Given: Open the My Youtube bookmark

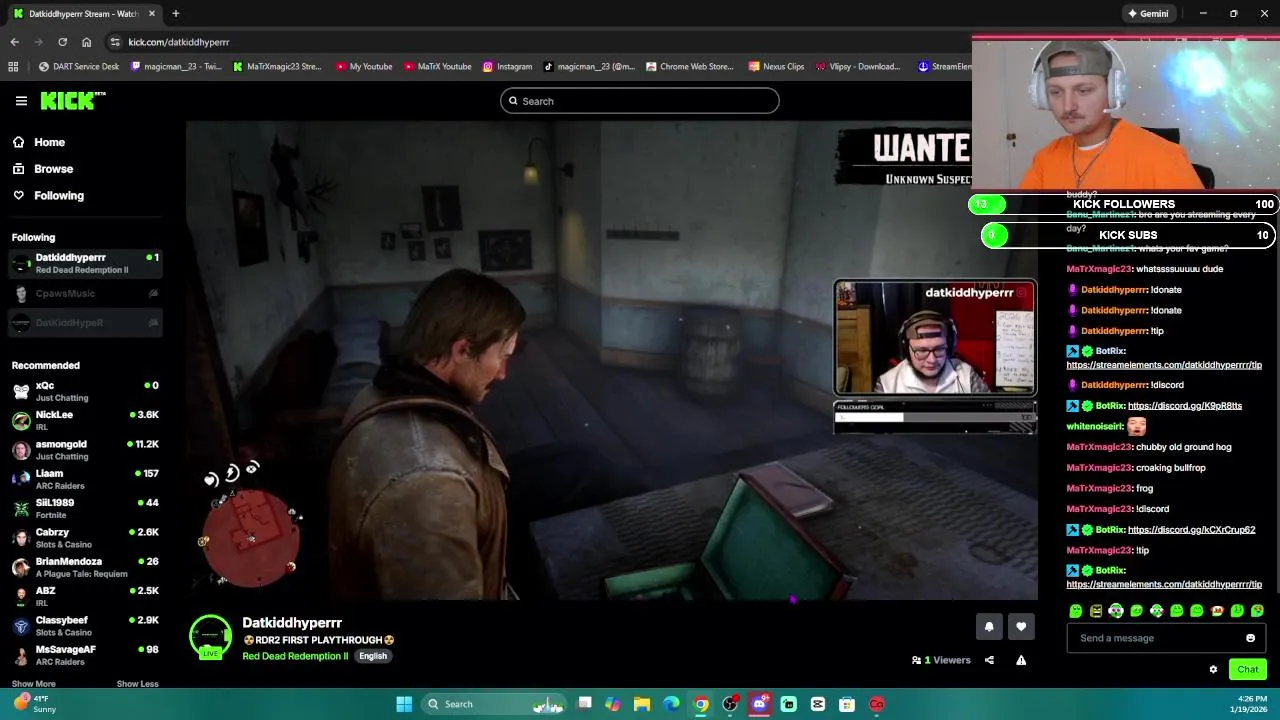Looking at the screenshot, I should (x=364, y=67).
